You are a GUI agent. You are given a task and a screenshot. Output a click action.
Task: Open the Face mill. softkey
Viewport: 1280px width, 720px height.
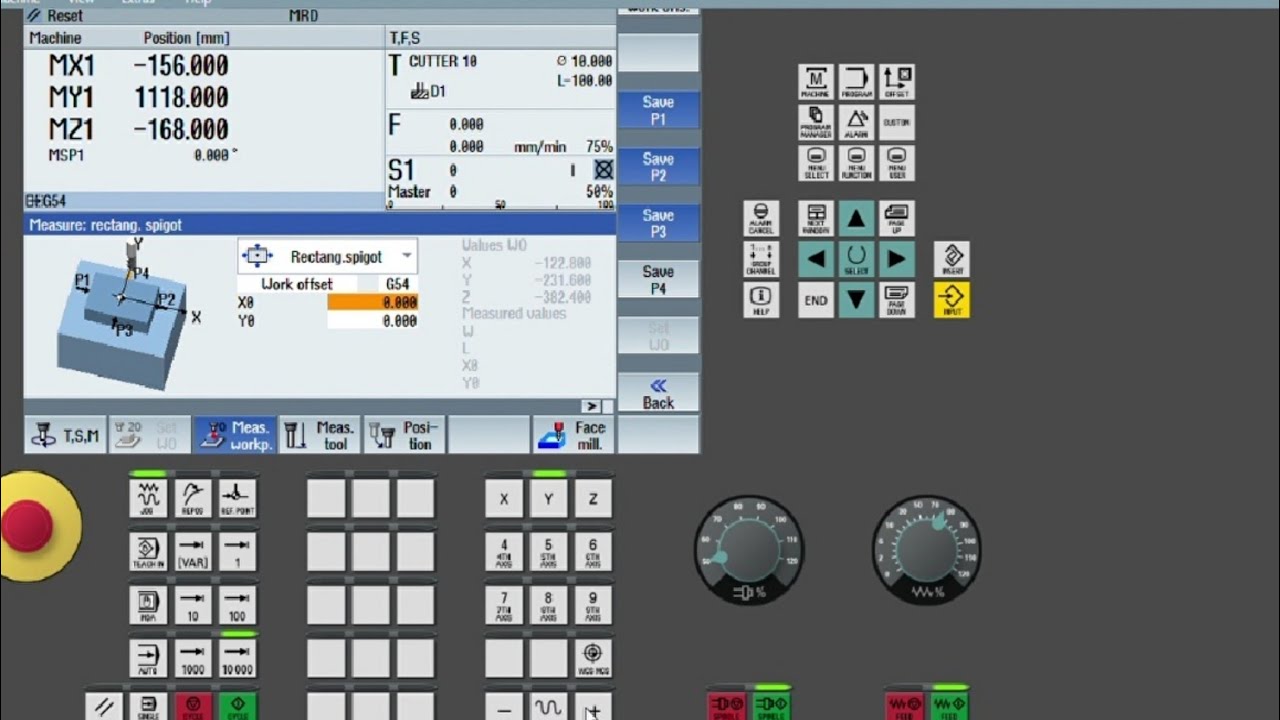point(574,435)
